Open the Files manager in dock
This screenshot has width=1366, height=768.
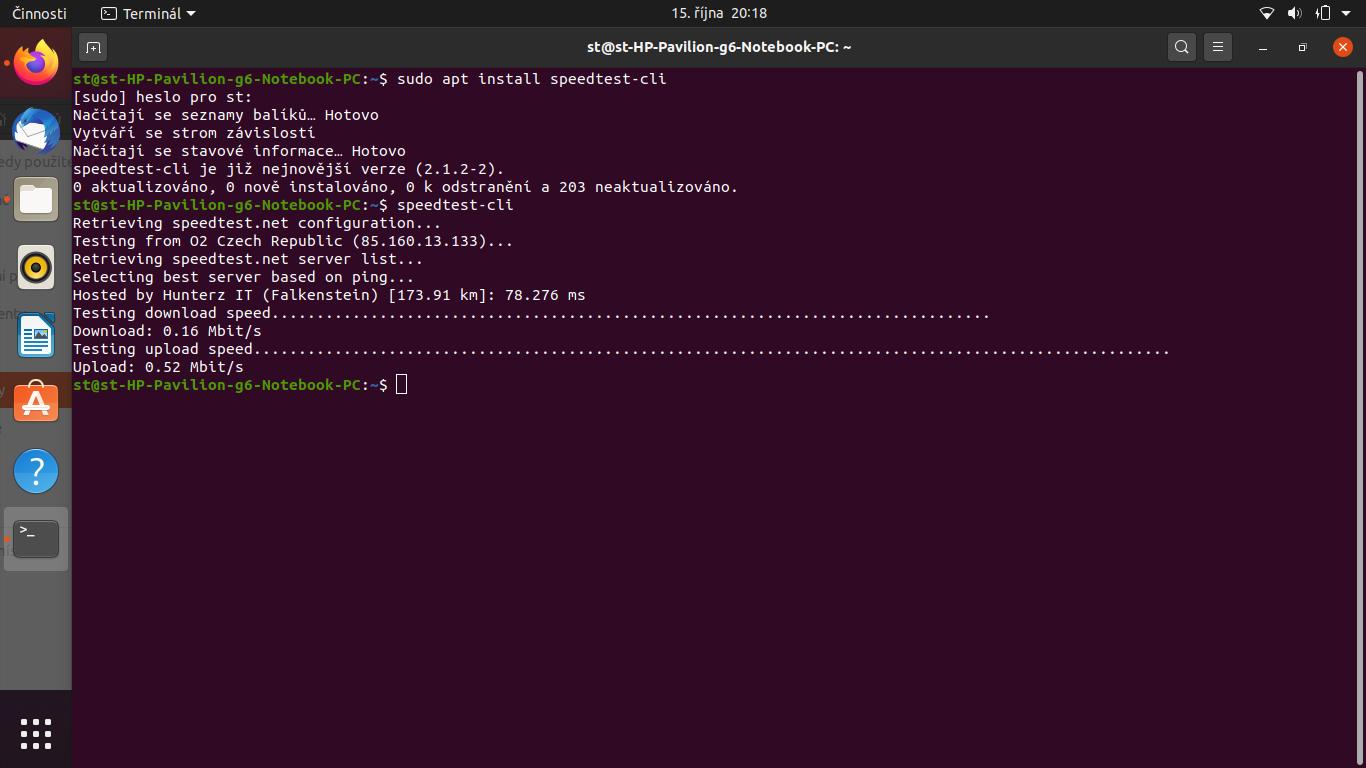click(x=36, y=199)
